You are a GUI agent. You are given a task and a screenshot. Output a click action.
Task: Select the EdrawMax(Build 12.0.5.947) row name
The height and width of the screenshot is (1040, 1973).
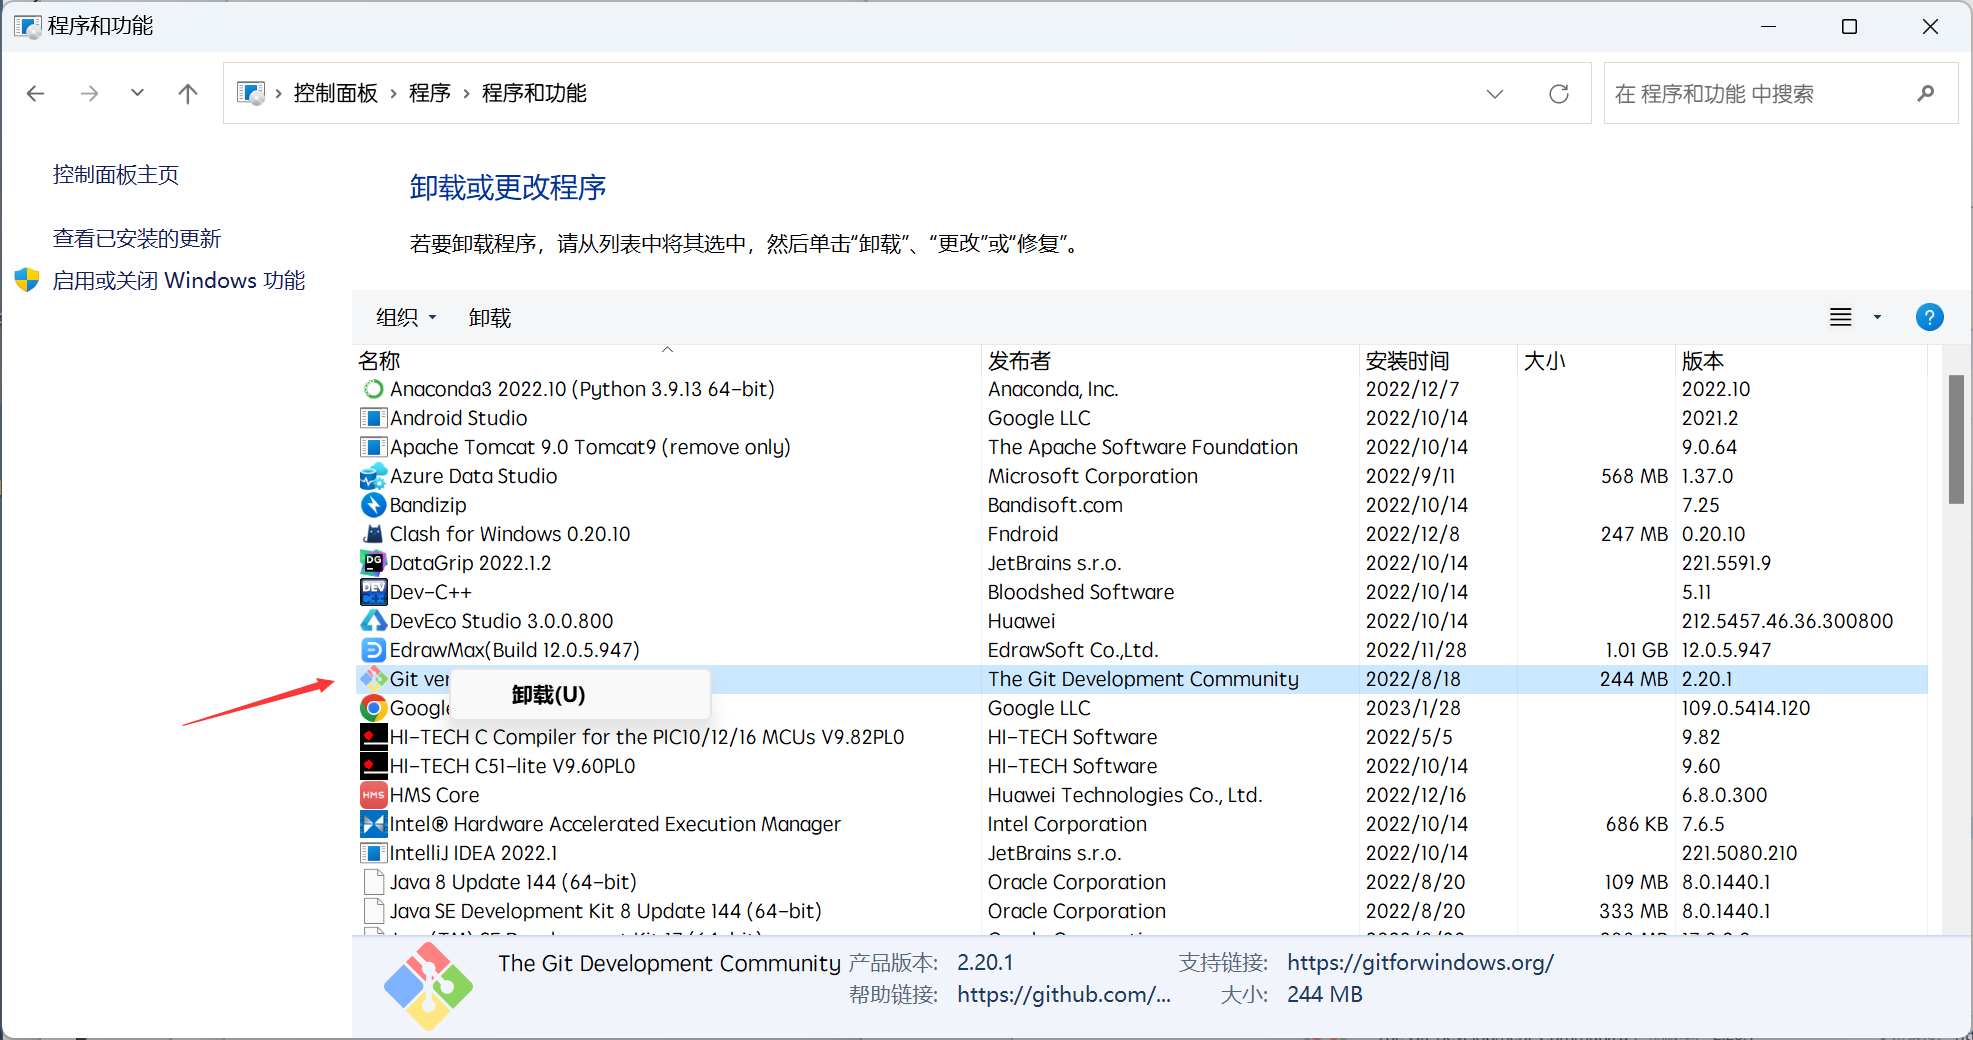point(514,650)
